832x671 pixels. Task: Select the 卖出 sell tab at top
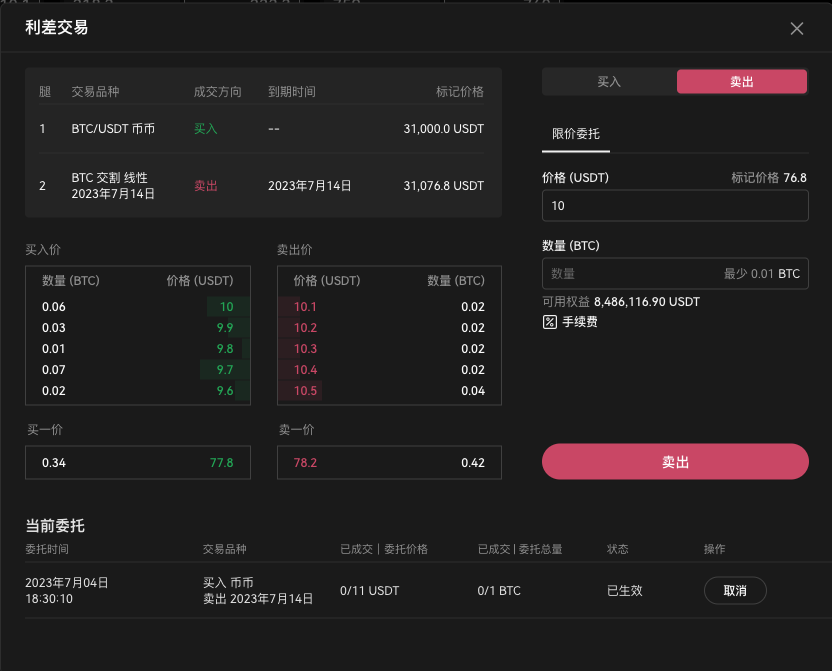pos(741,82)
